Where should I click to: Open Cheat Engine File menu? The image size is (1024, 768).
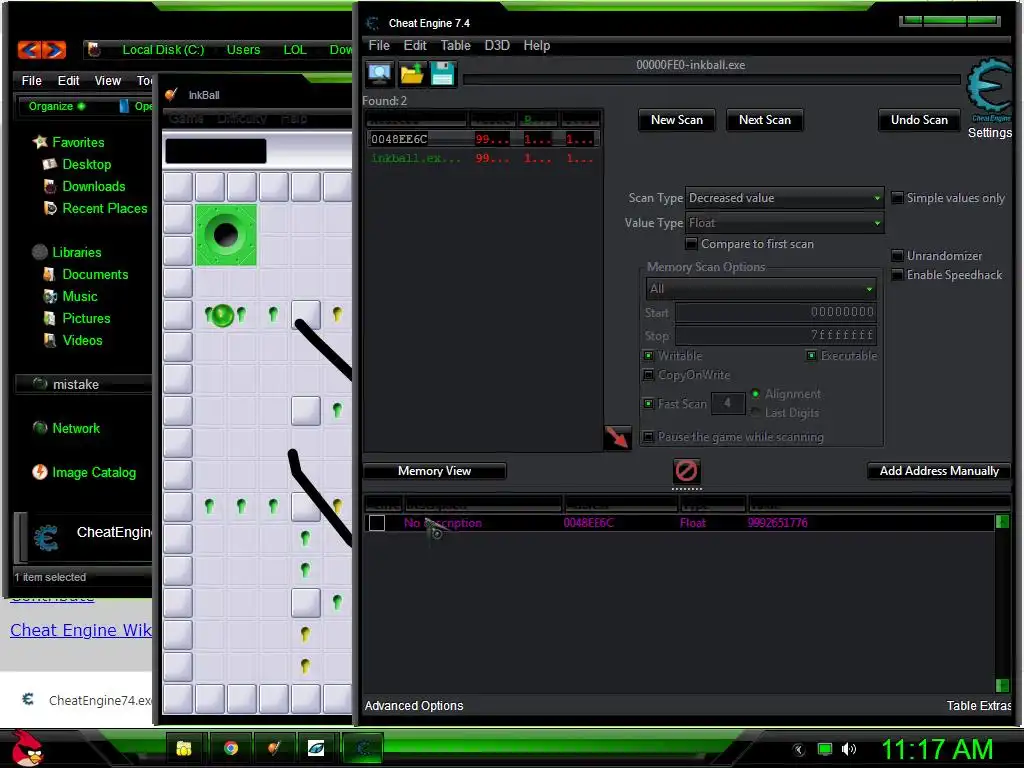pos(379,45)
